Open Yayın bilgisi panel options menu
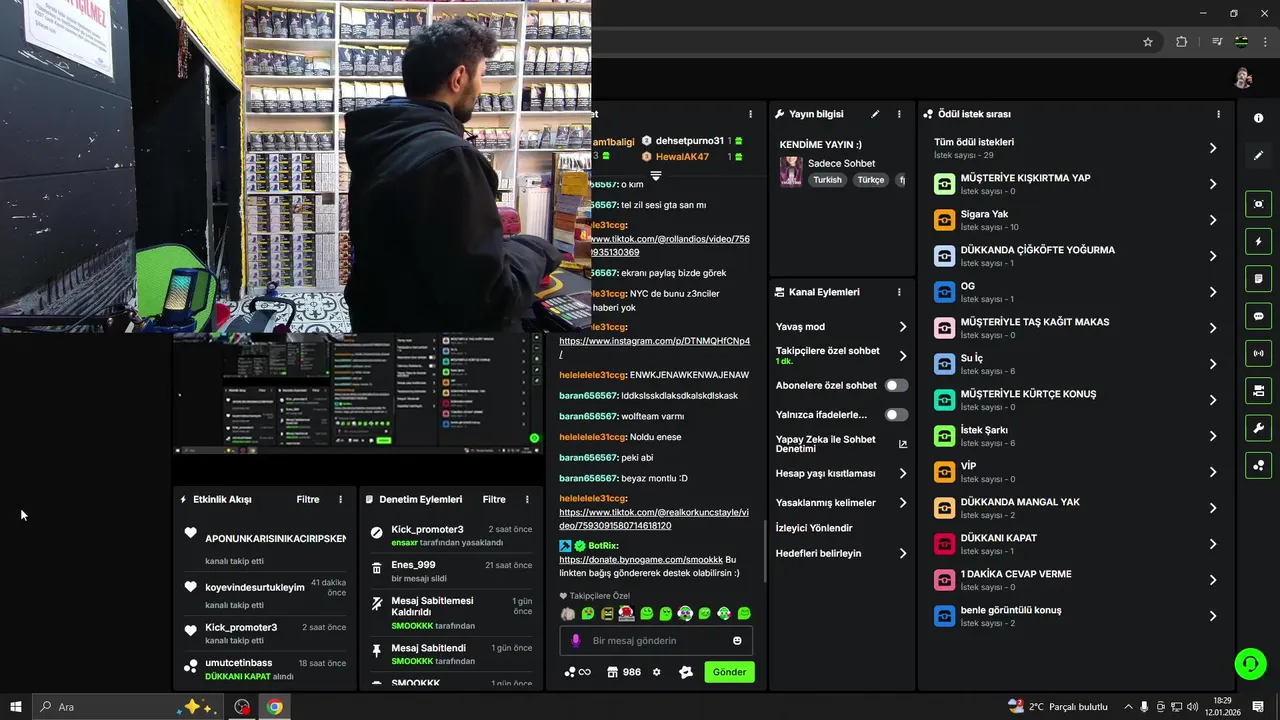Screen dimensions: 1280x720 pos(899,114)
